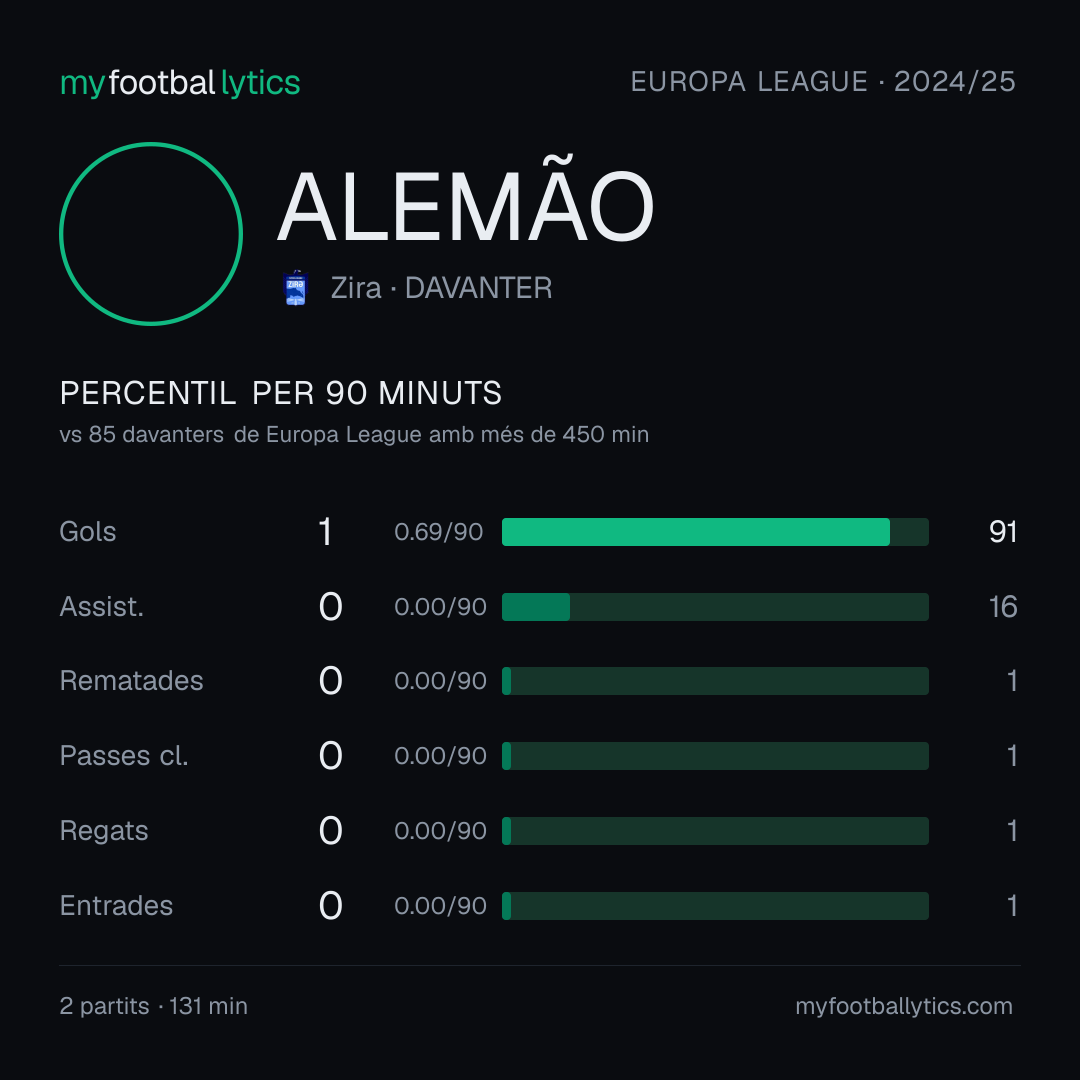Click the Percentil per 90 minuts heading
Screen dimensions: 1080x1080
pyautogui.click(x=280, y=393)
